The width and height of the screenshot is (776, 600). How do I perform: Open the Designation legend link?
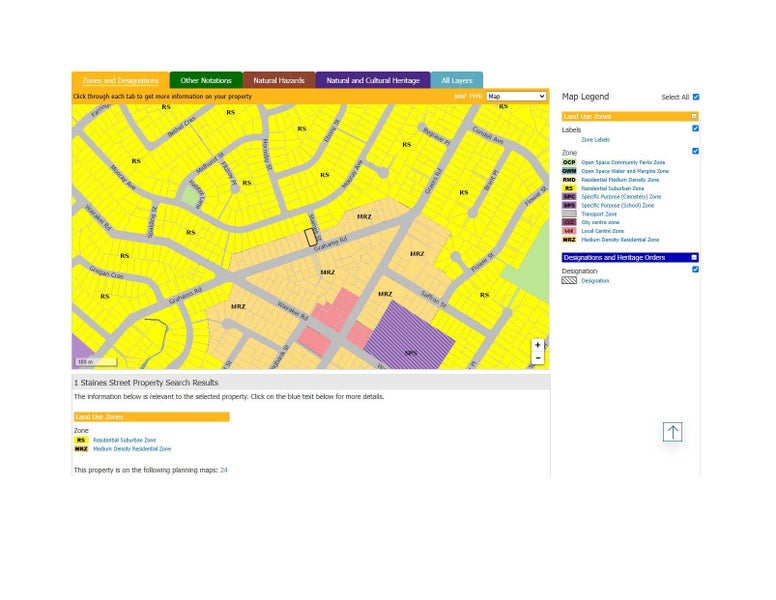595,280
